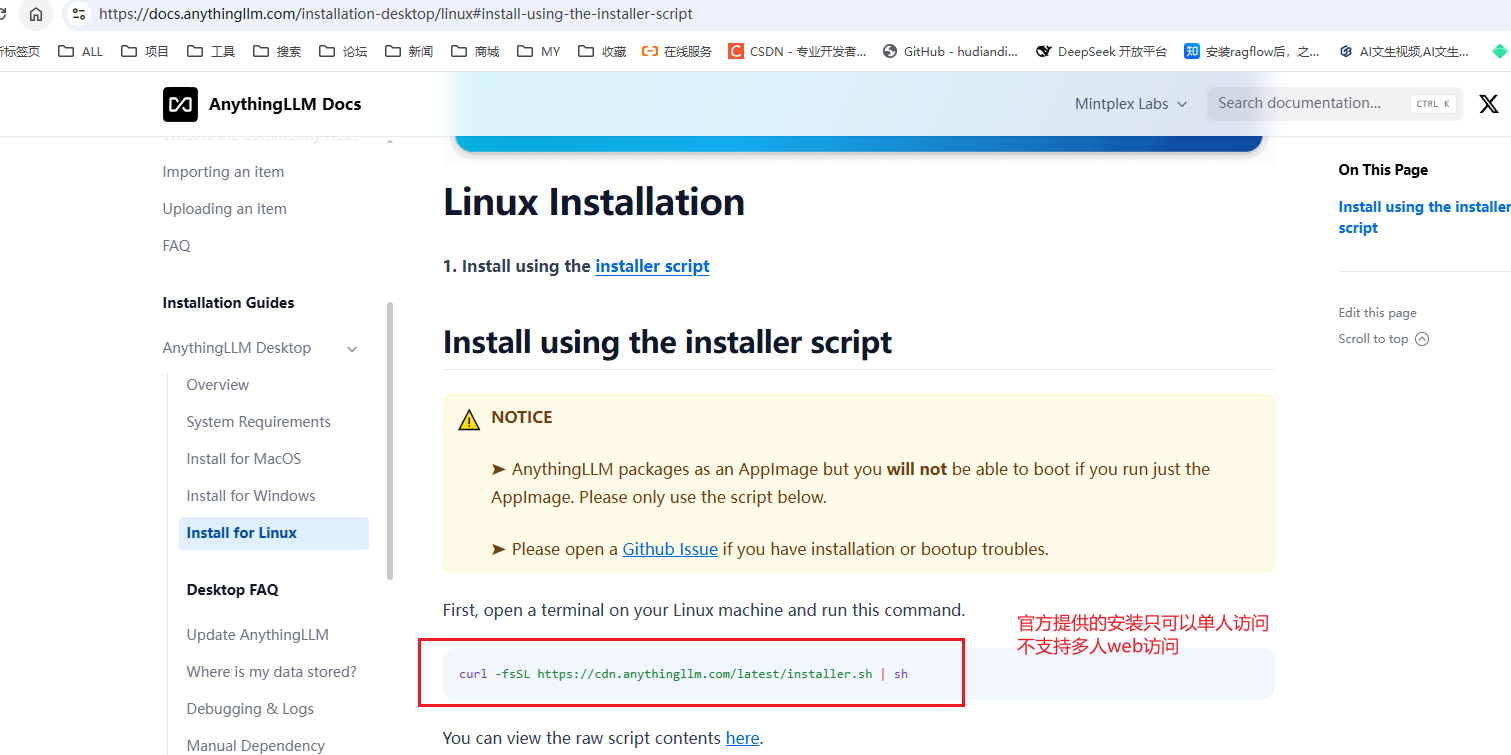Collapse the AnythingLLM Desktop section chevron
The image size is (1511, 755).
(352, 348)
